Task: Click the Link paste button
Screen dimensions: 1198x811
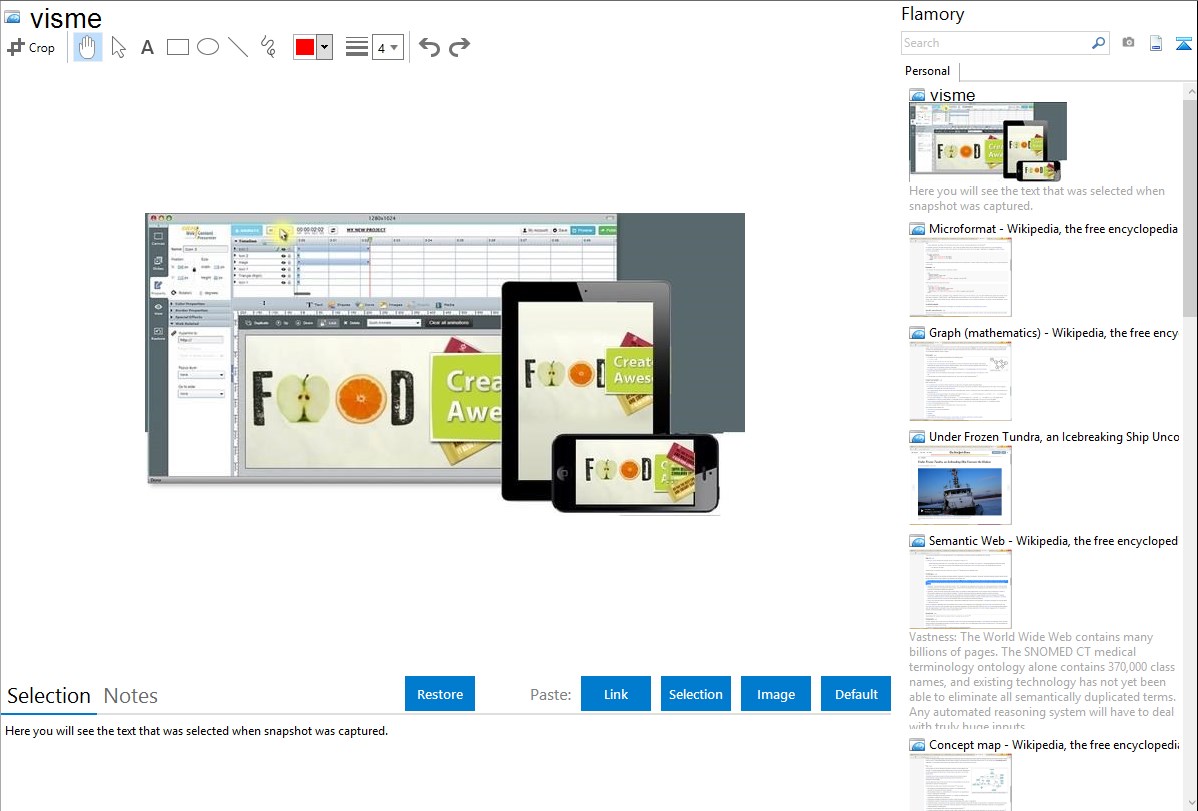Action: 616,694
